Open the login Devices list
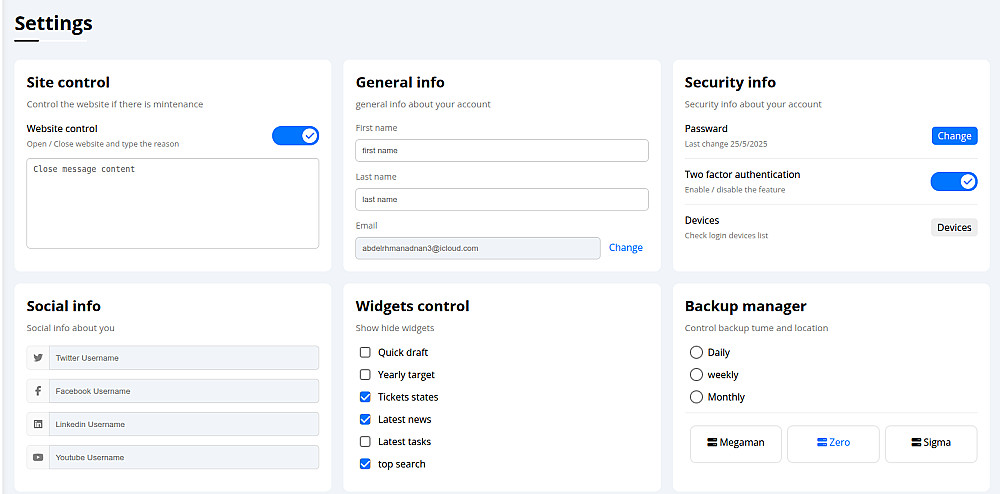 [954, 227]
